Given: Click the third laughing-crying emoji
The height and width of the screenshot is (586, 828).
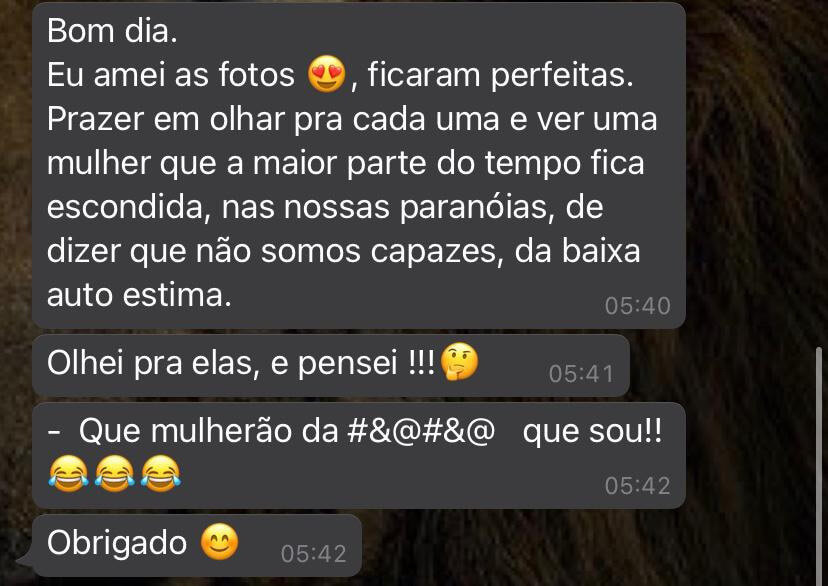Looking at the screenshot, I should click(x=161, y=474).
